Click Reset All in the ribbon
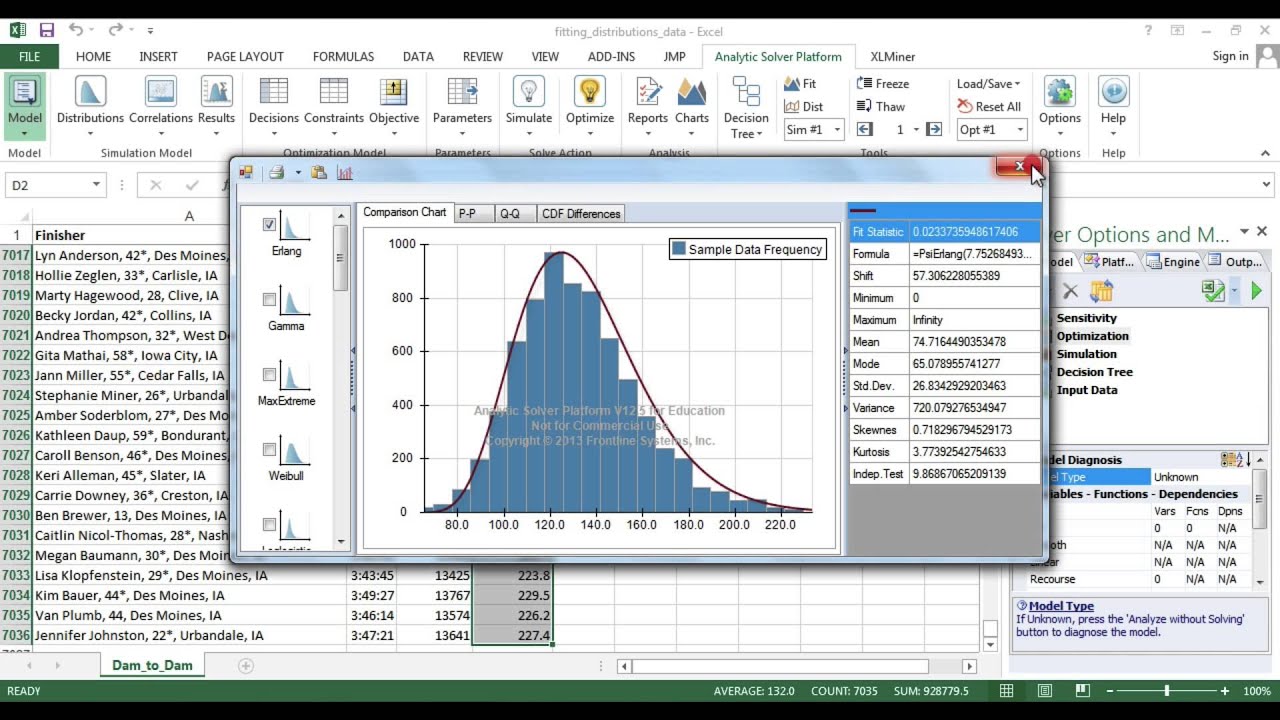 [989, 107]
